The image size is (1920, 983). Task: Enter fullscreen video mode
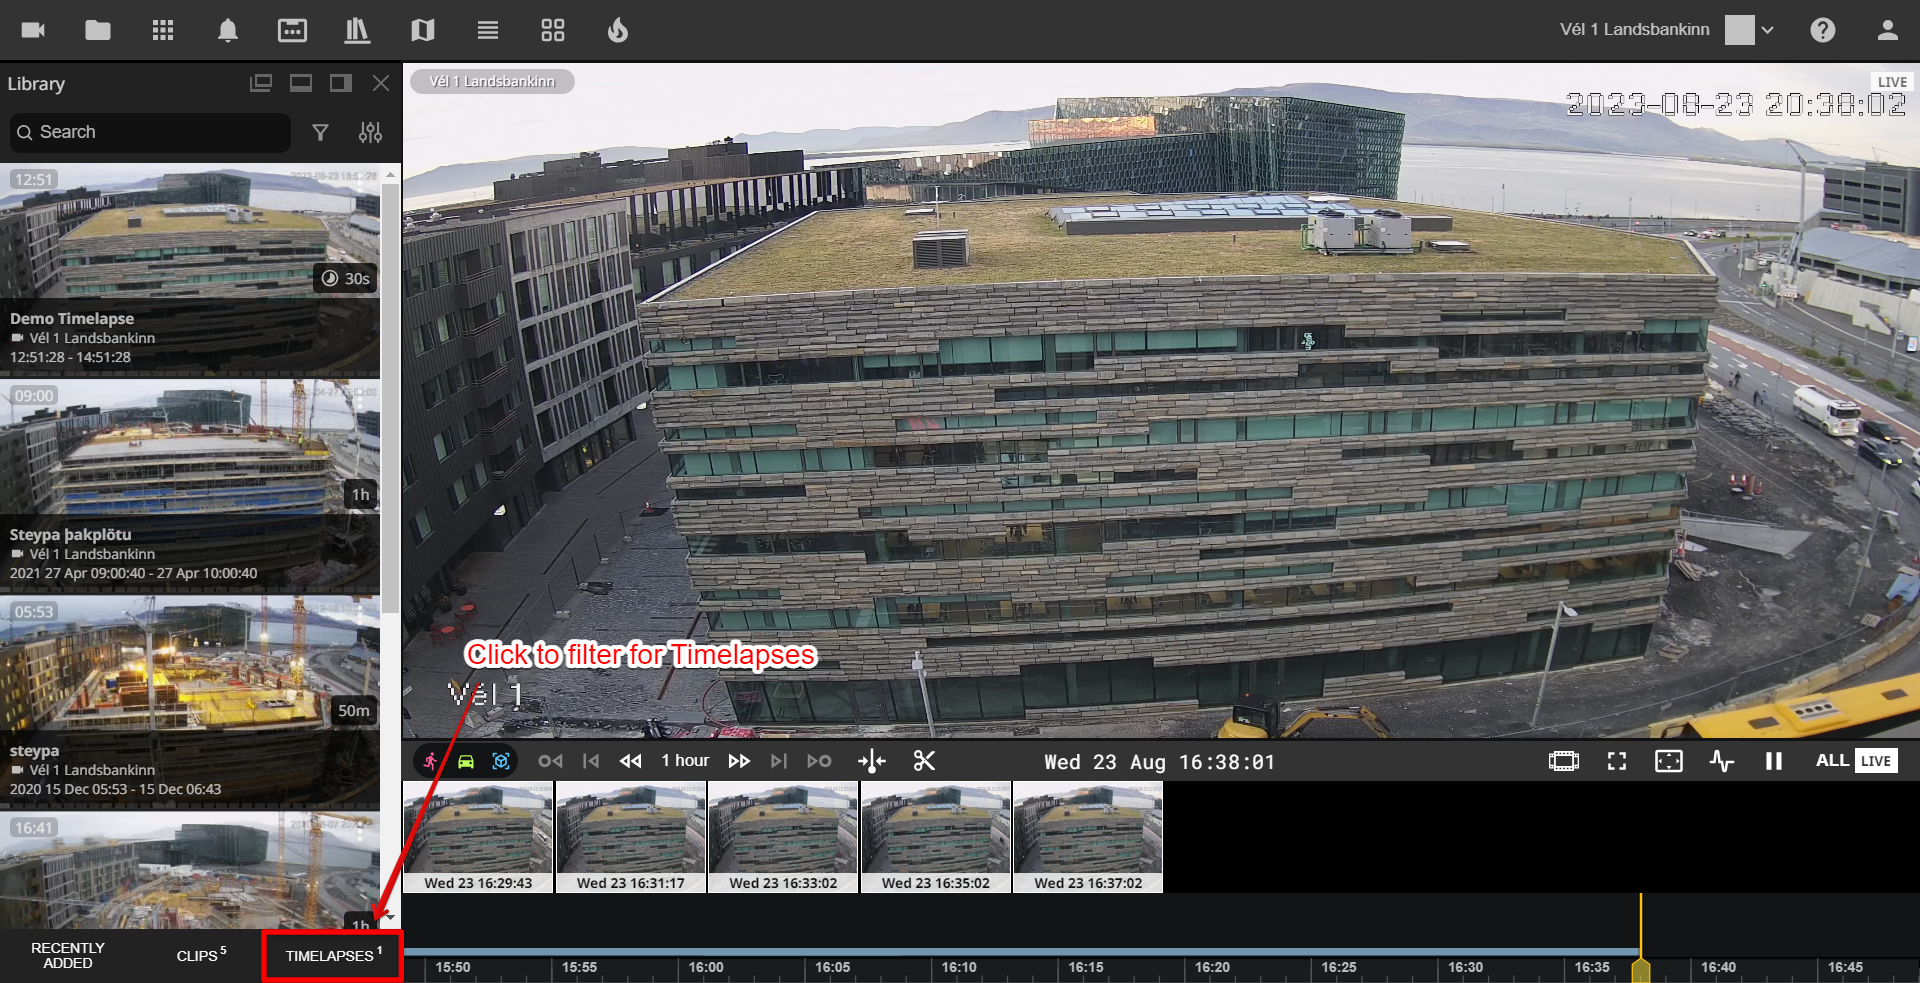pos(1616,761)
